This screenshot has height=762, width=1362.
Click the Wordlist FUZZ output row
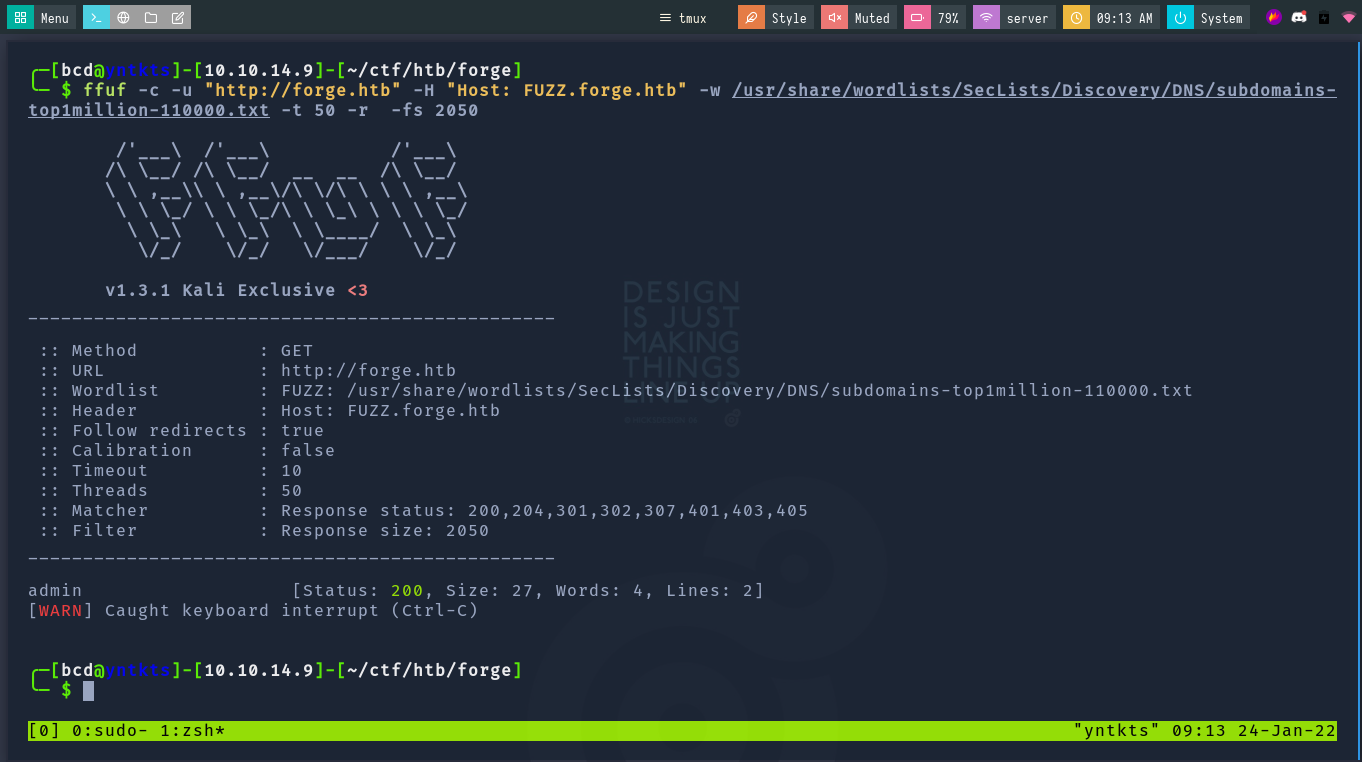coord(616,390)
